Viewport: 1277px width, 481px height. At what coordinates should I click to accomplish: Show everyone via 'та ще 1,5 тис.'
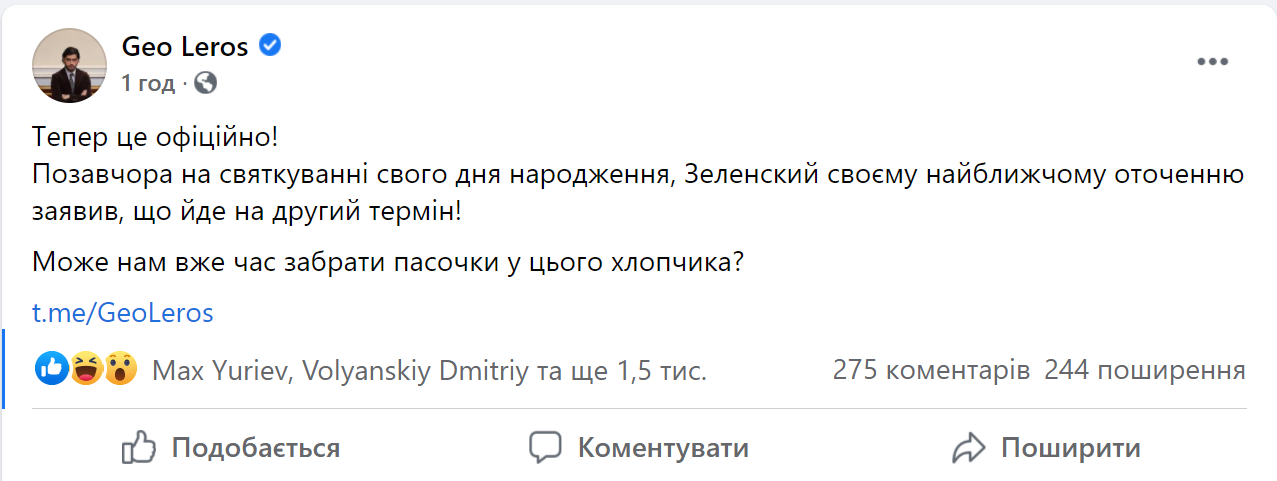click(622, 371)
